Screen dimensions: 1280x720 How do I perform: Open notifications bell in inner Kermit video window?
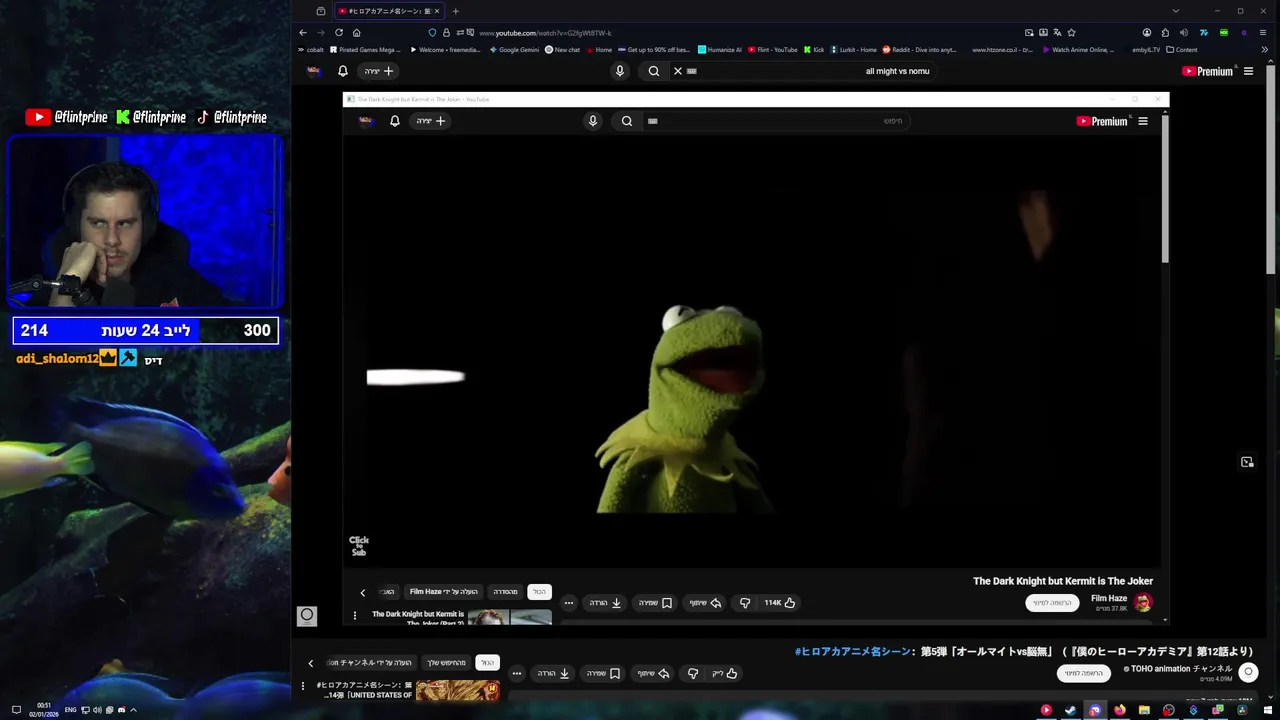pyautogui.click(x=395, y=121)
